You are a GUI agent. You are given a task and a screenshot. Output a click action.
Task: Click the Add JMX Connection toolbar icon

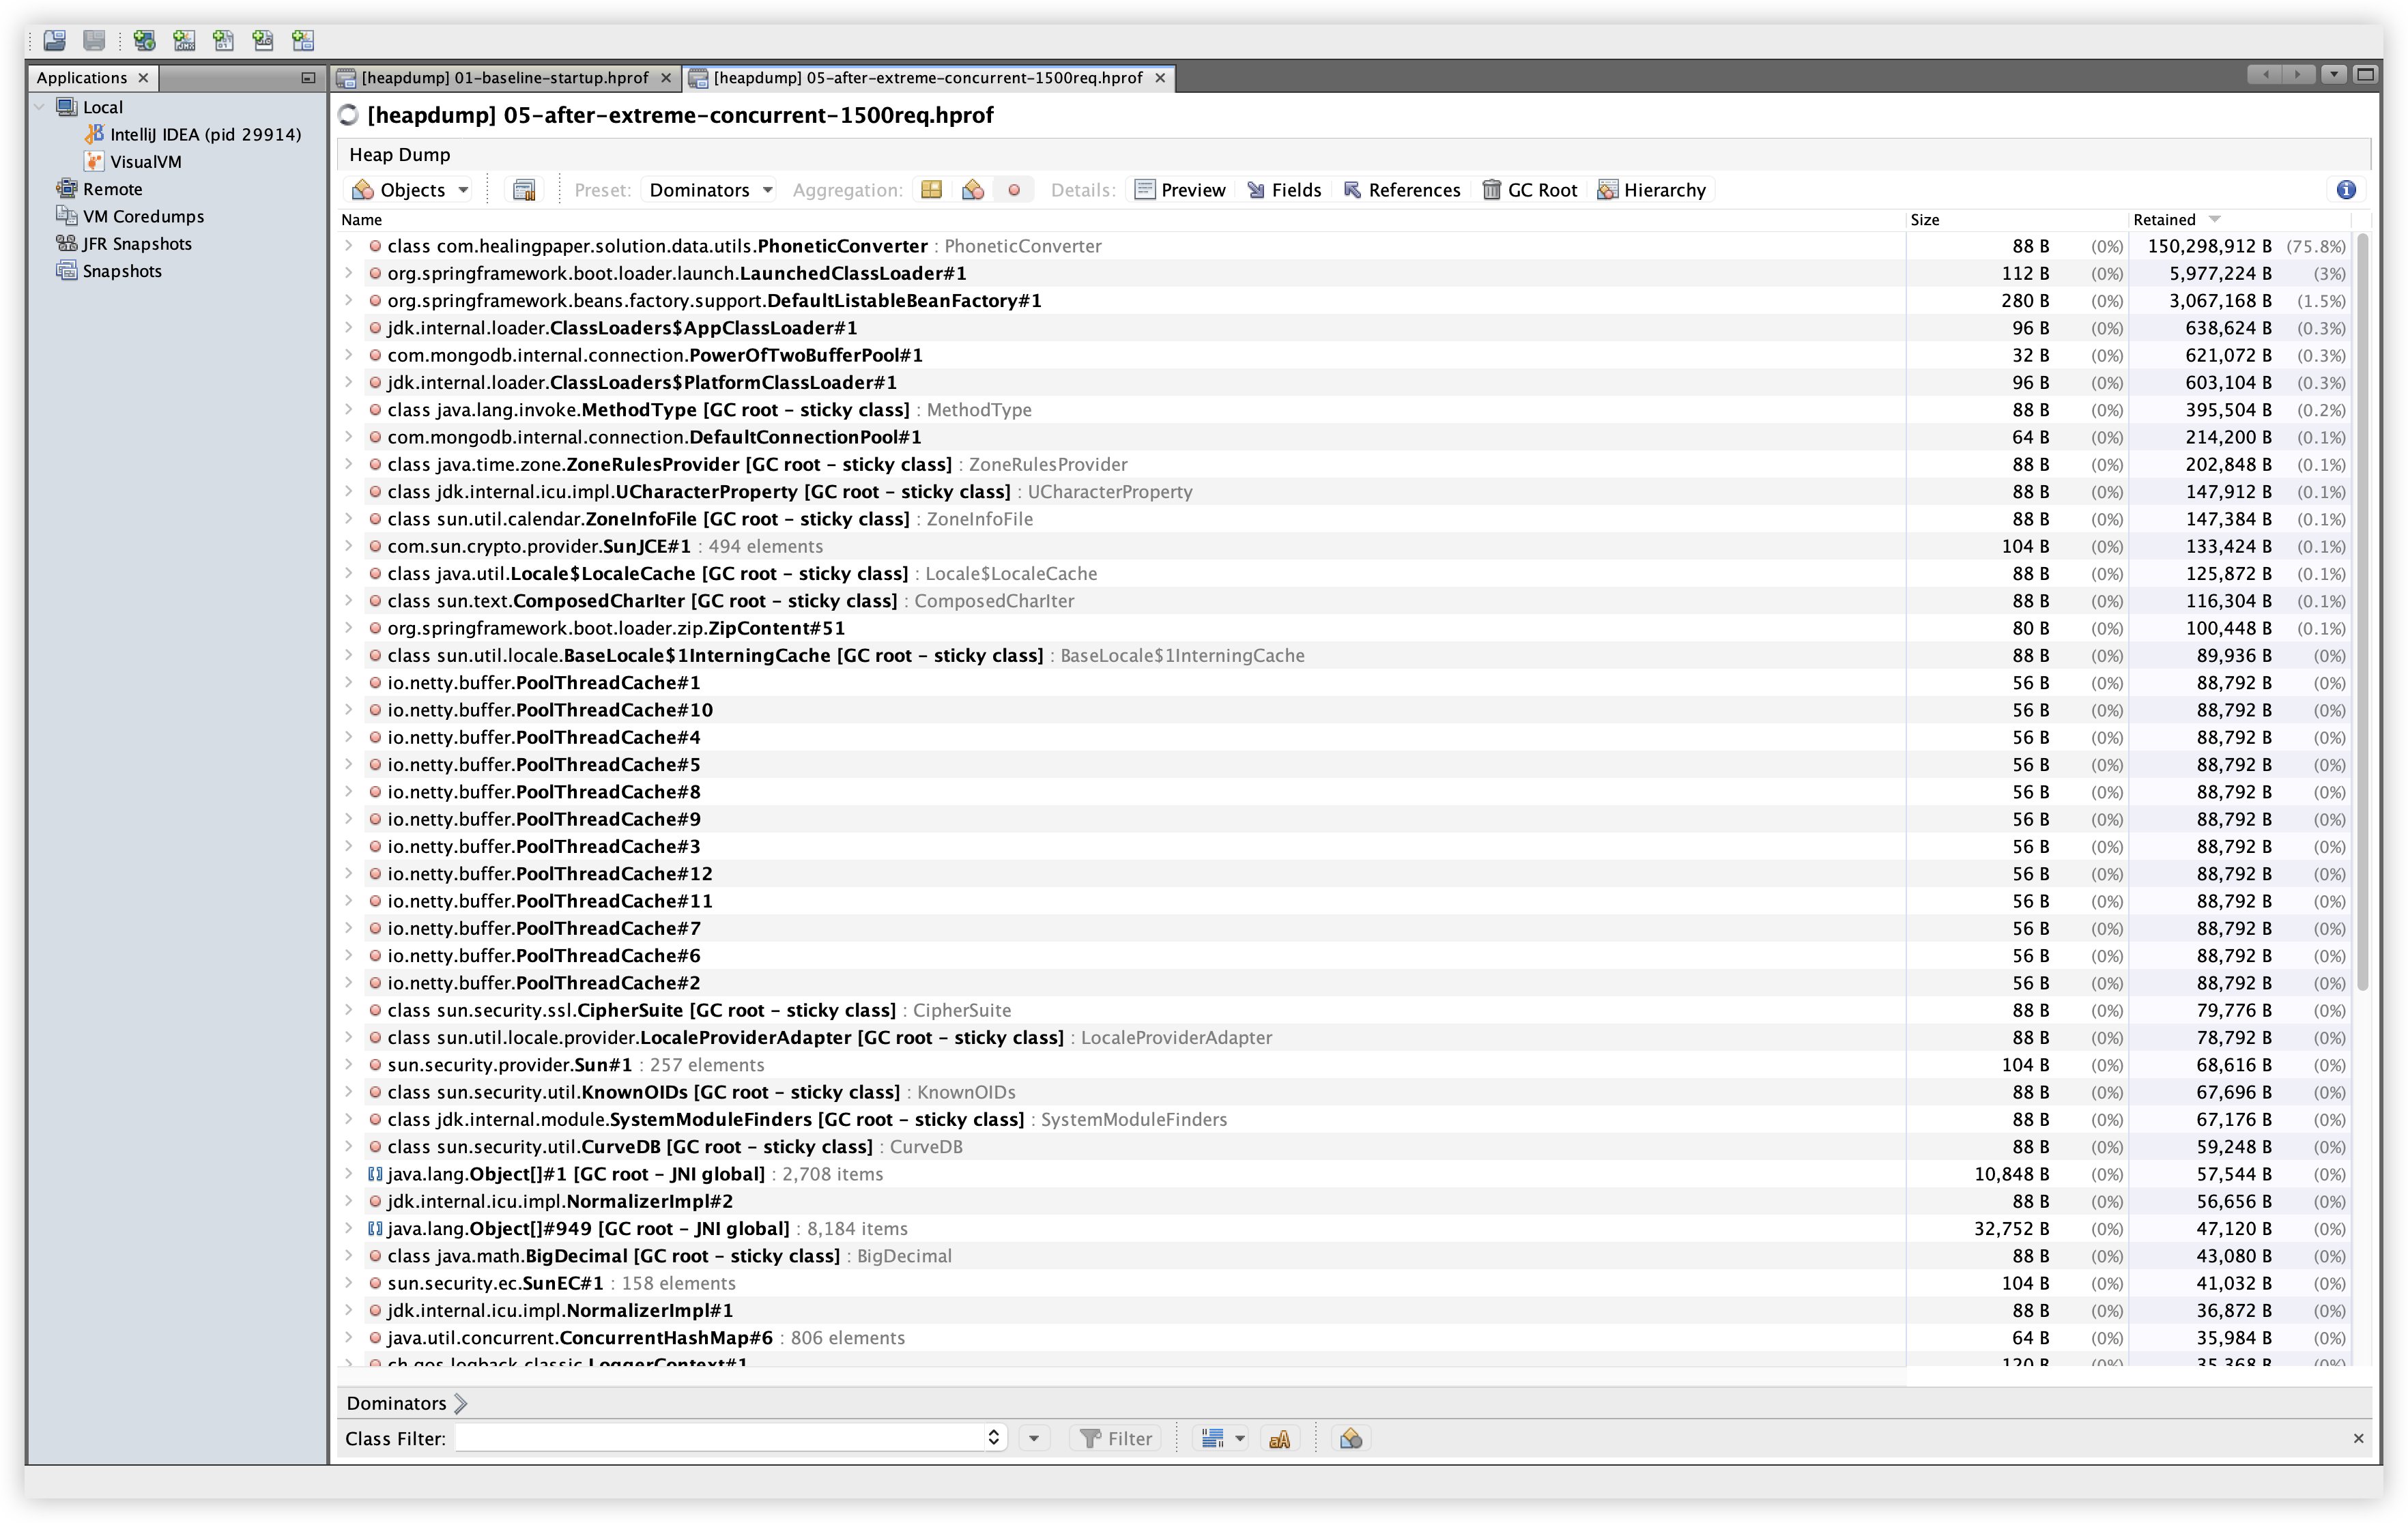pos(184,40)
